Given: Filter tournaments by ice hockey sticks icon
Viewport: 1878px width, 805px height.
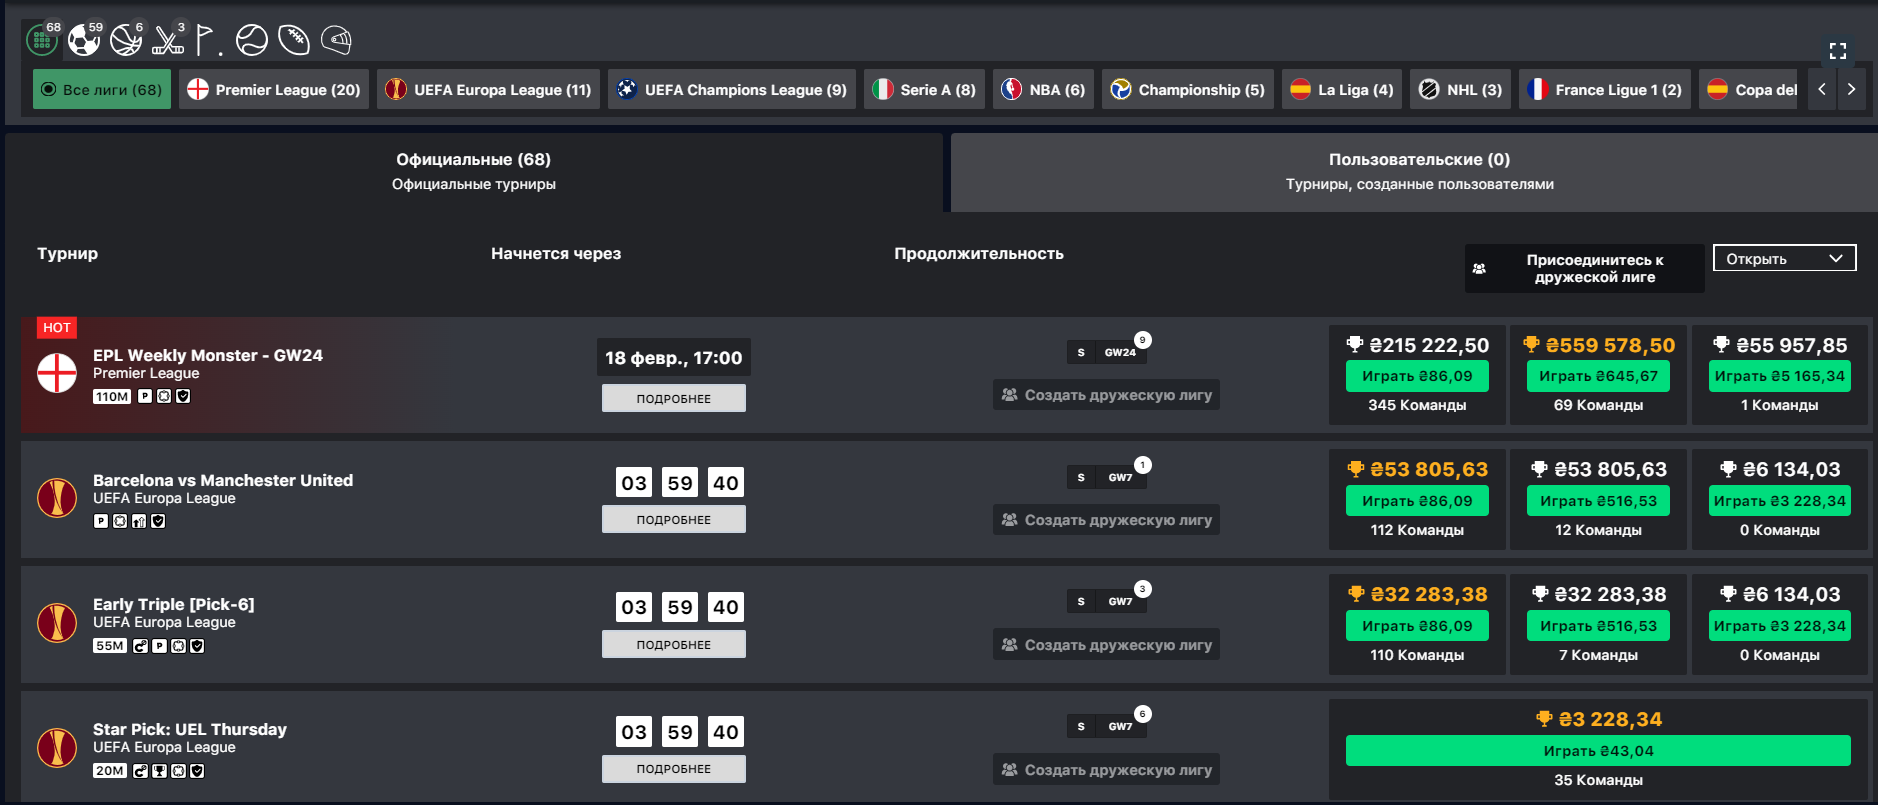Looking at the screenshot, I should click(x=168, y=40).
